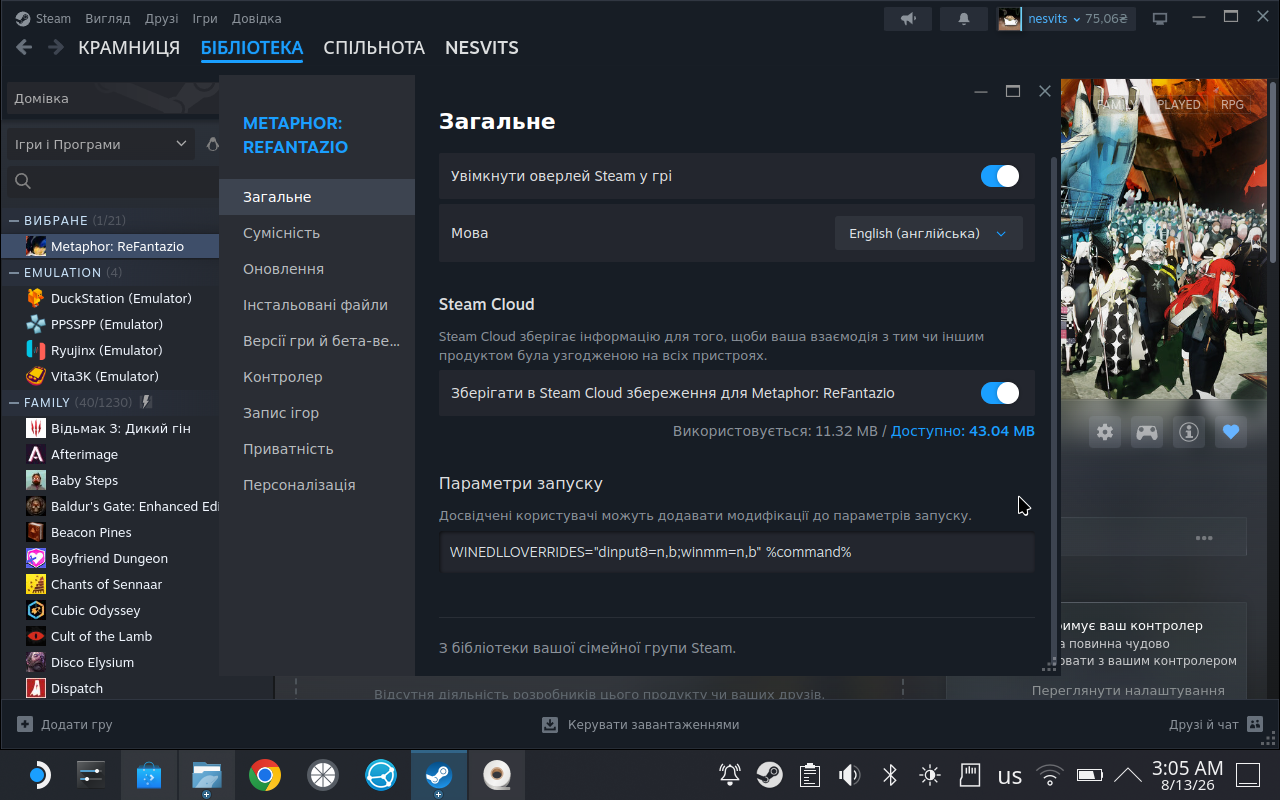1280x800 pixels.
Task: Expand the Ігри і Програми filter dropdown
Action: (101, 144)
